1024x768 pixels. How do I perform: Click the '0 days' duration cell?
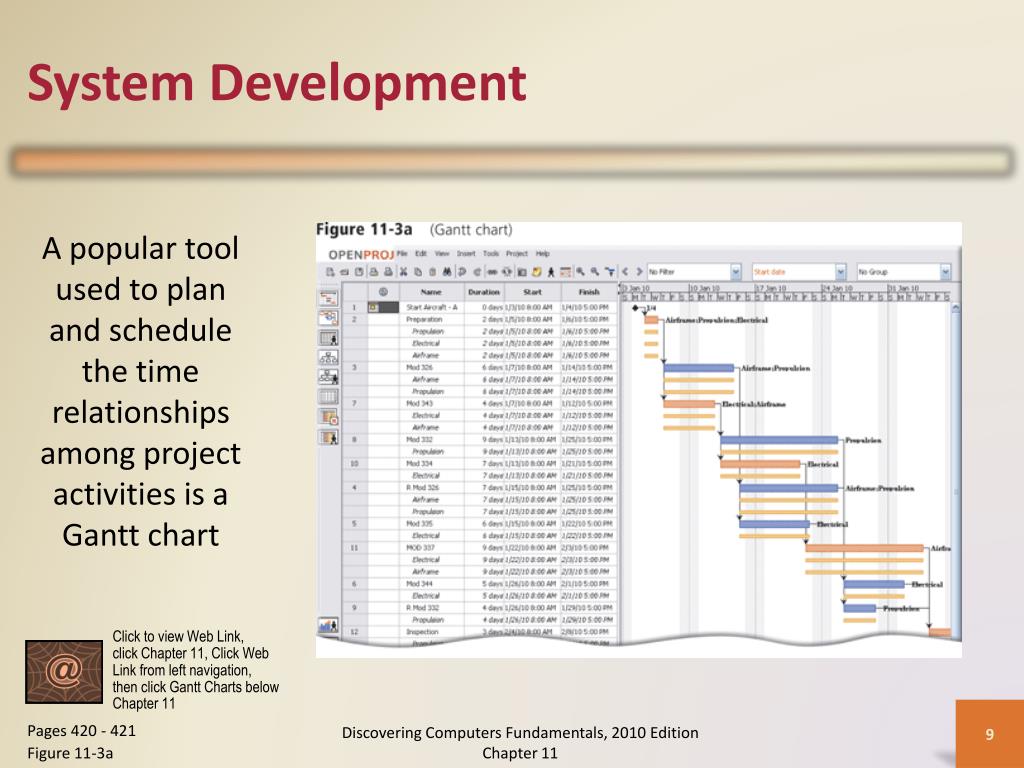[x=484, y=307]
